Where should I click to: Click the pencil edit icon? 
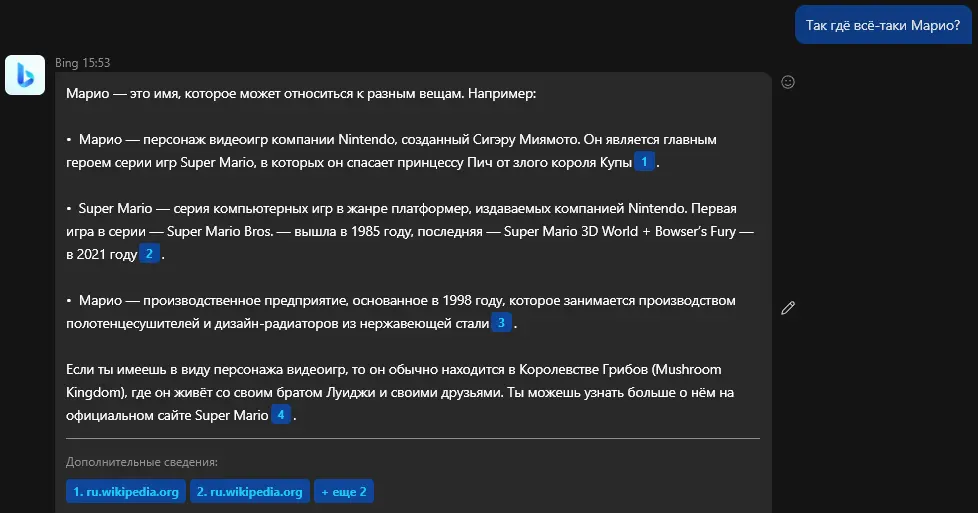point(788,308)
